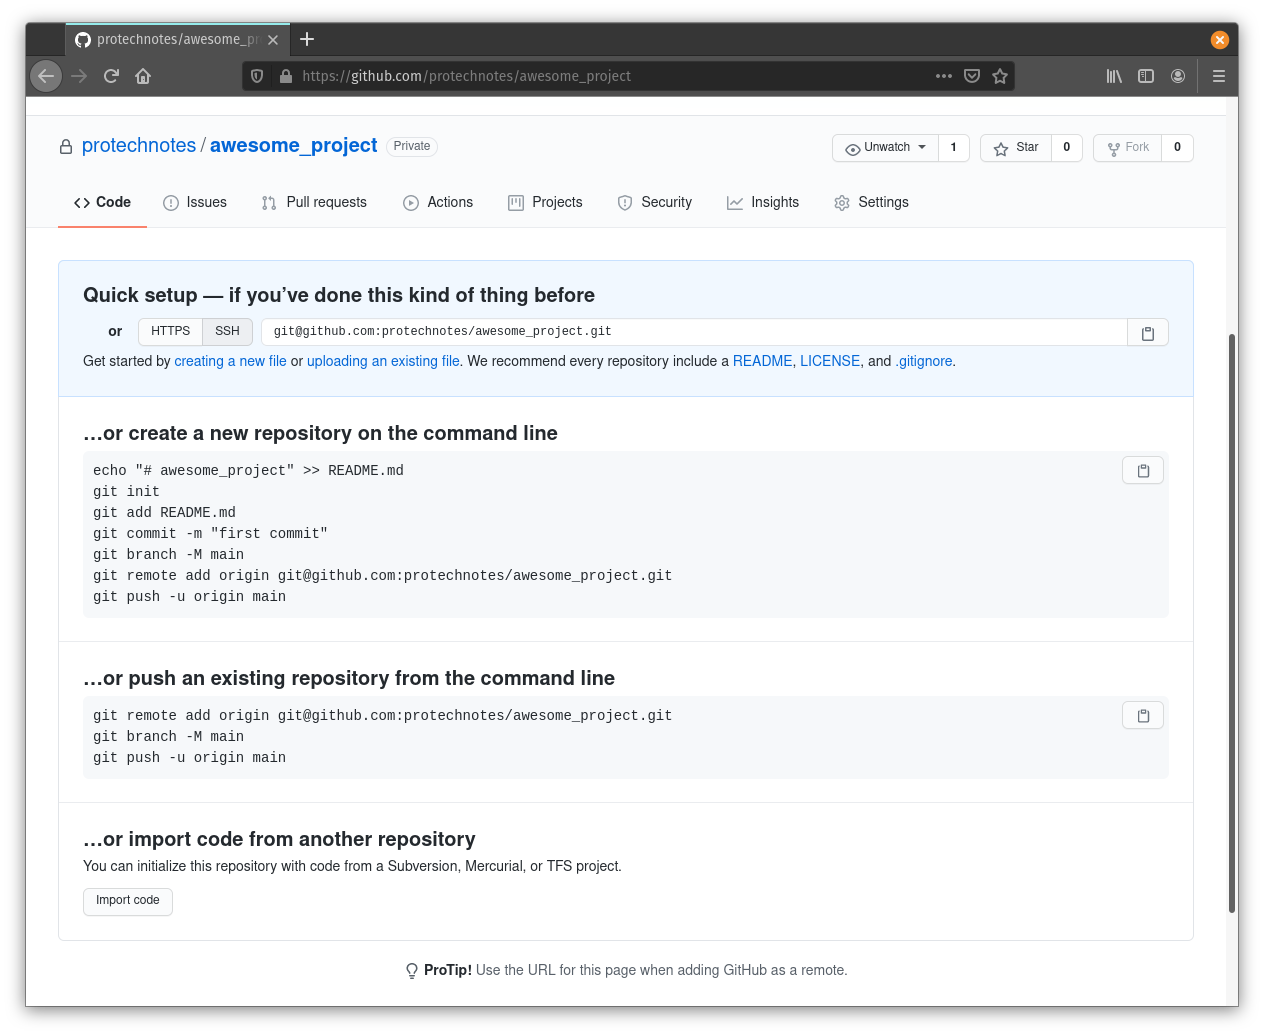Screen dimensions: 1264x1035
Task: Click 'uploading an existing file' link
Action: click(x=383, y=362)
